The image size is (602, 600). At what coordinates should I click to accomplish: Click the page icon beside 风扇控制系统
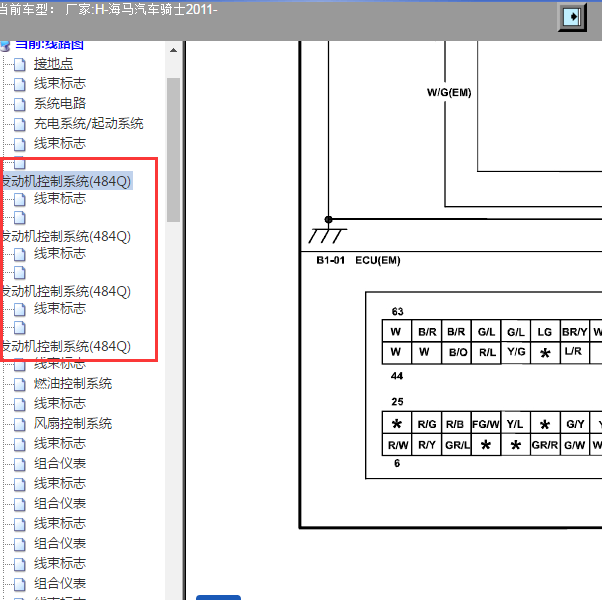20,424
